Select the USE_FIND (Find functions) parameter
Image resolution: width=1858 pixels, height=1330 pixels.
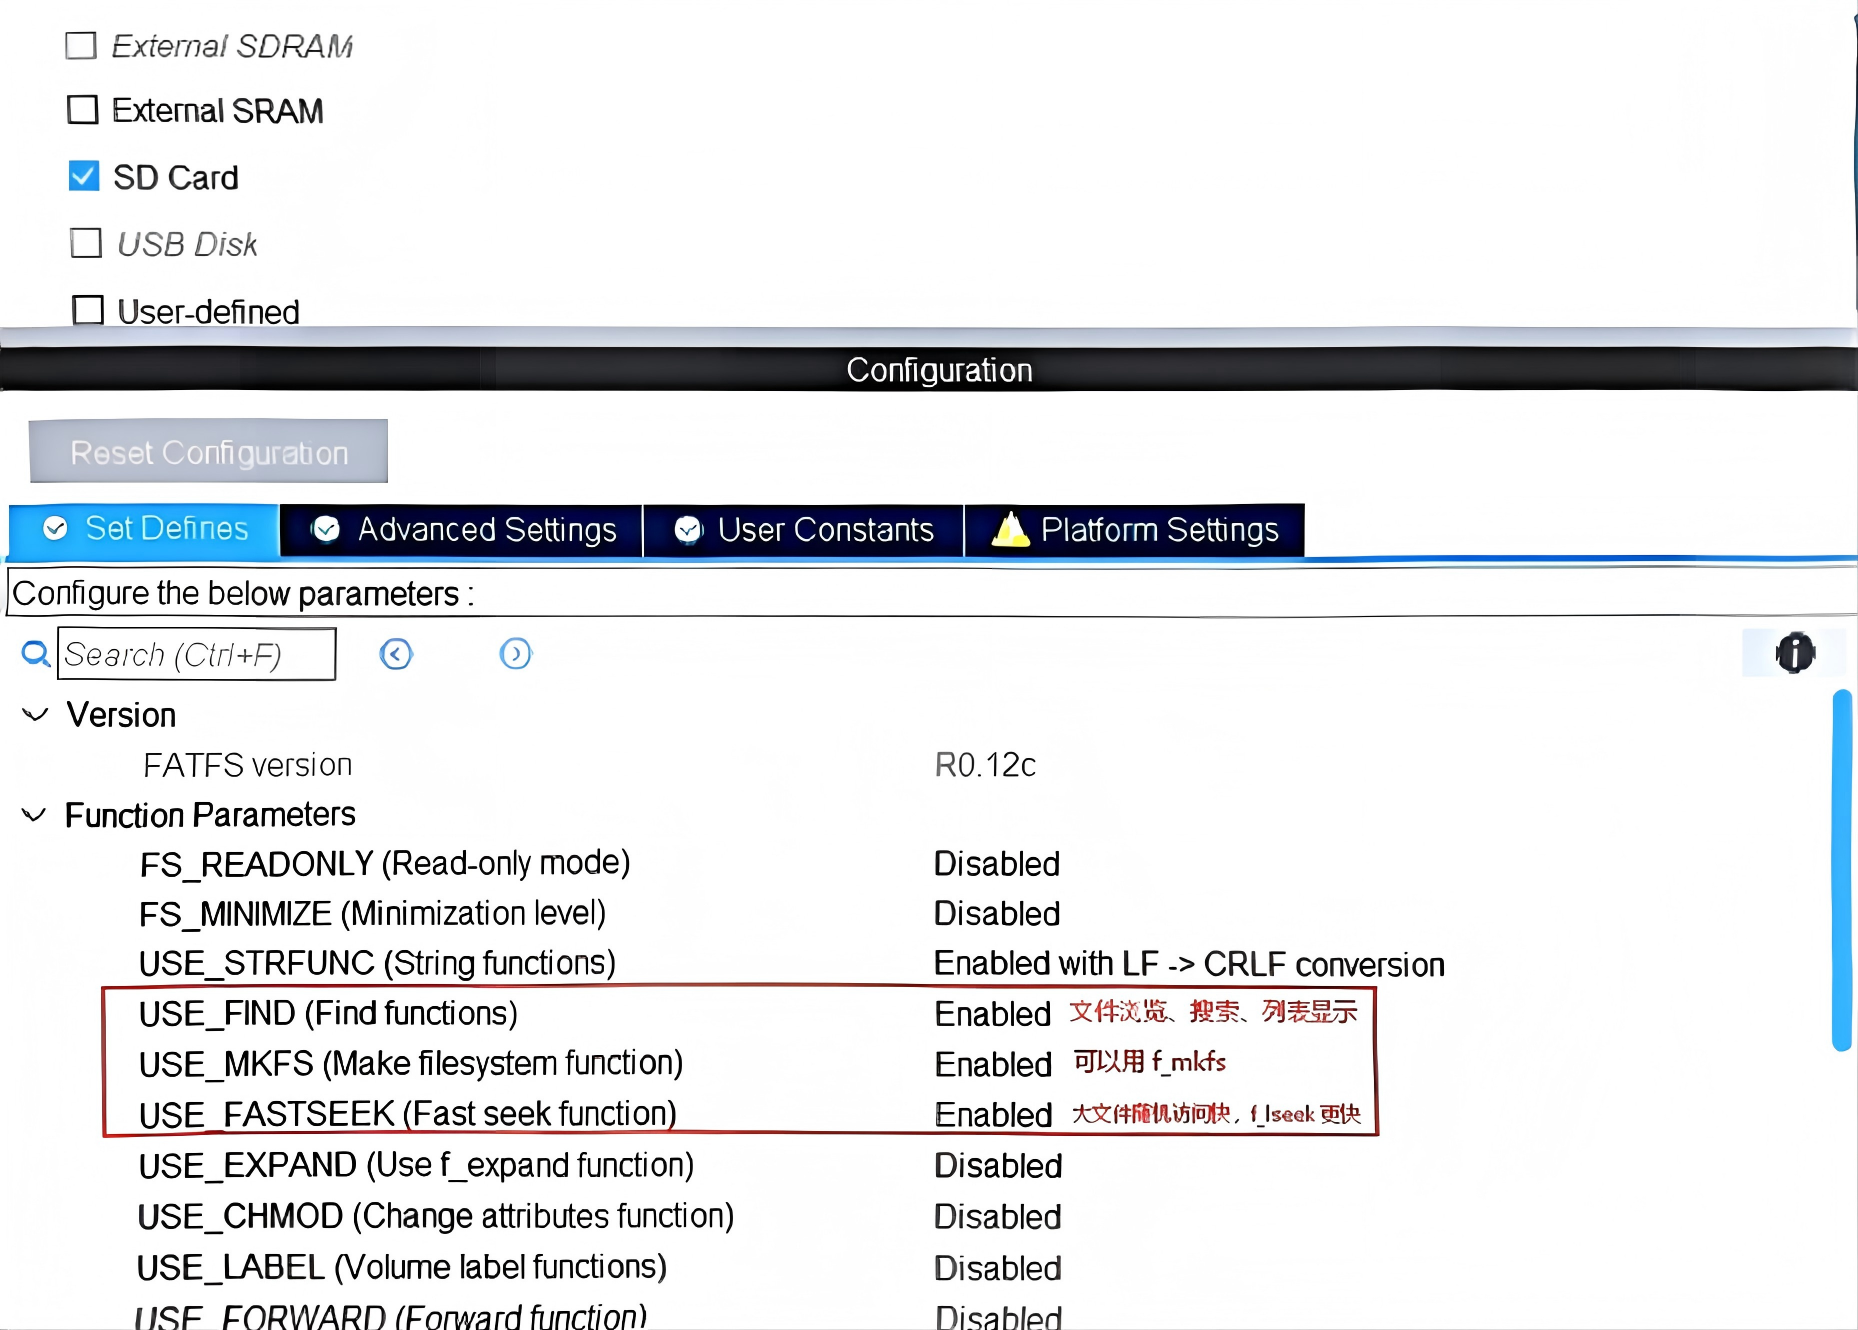pos(328,1014)
